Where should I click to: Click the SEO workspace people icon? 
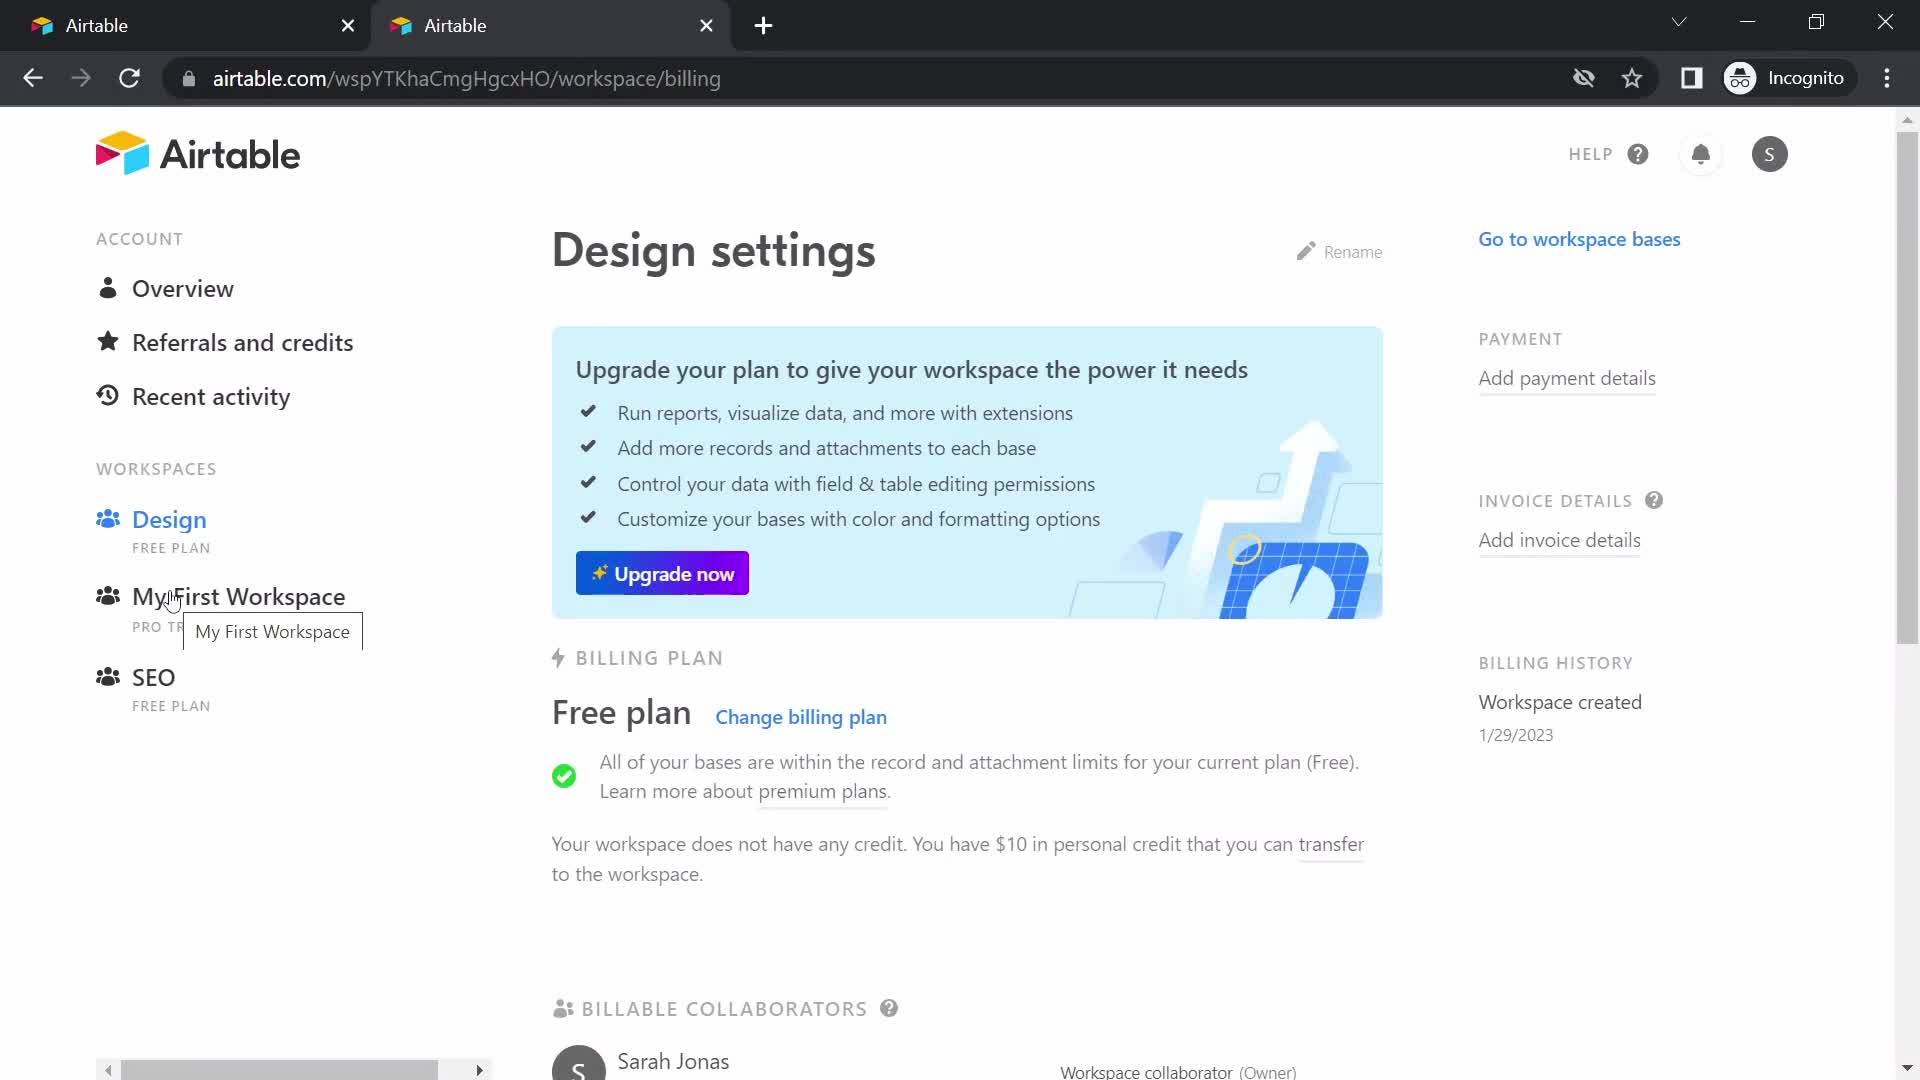pos(108,676)
